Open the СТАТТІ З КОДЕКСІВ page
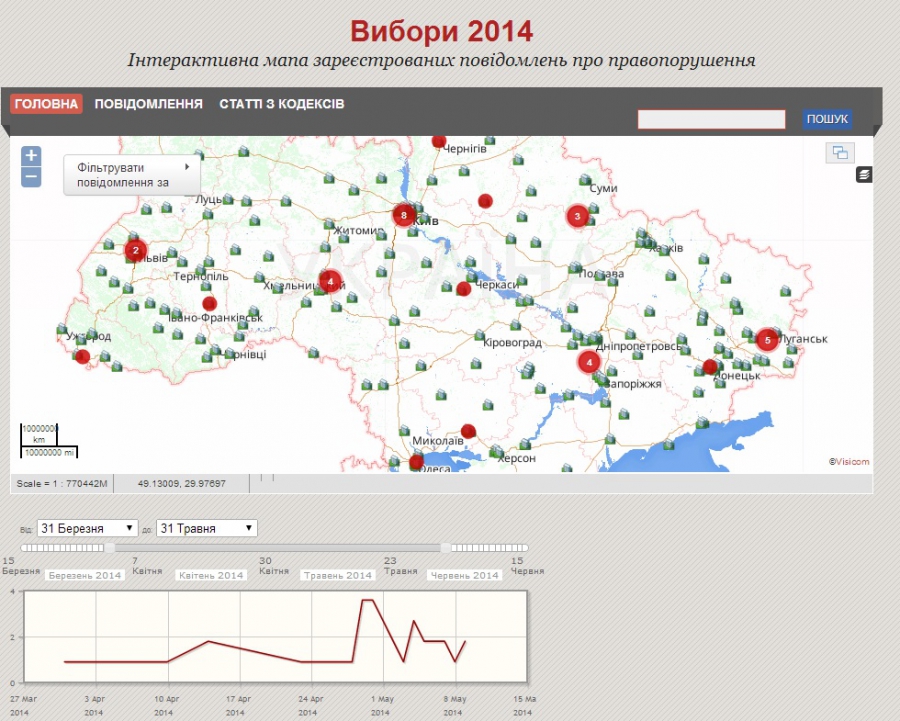The image size is (900, 721). point(282,104)
